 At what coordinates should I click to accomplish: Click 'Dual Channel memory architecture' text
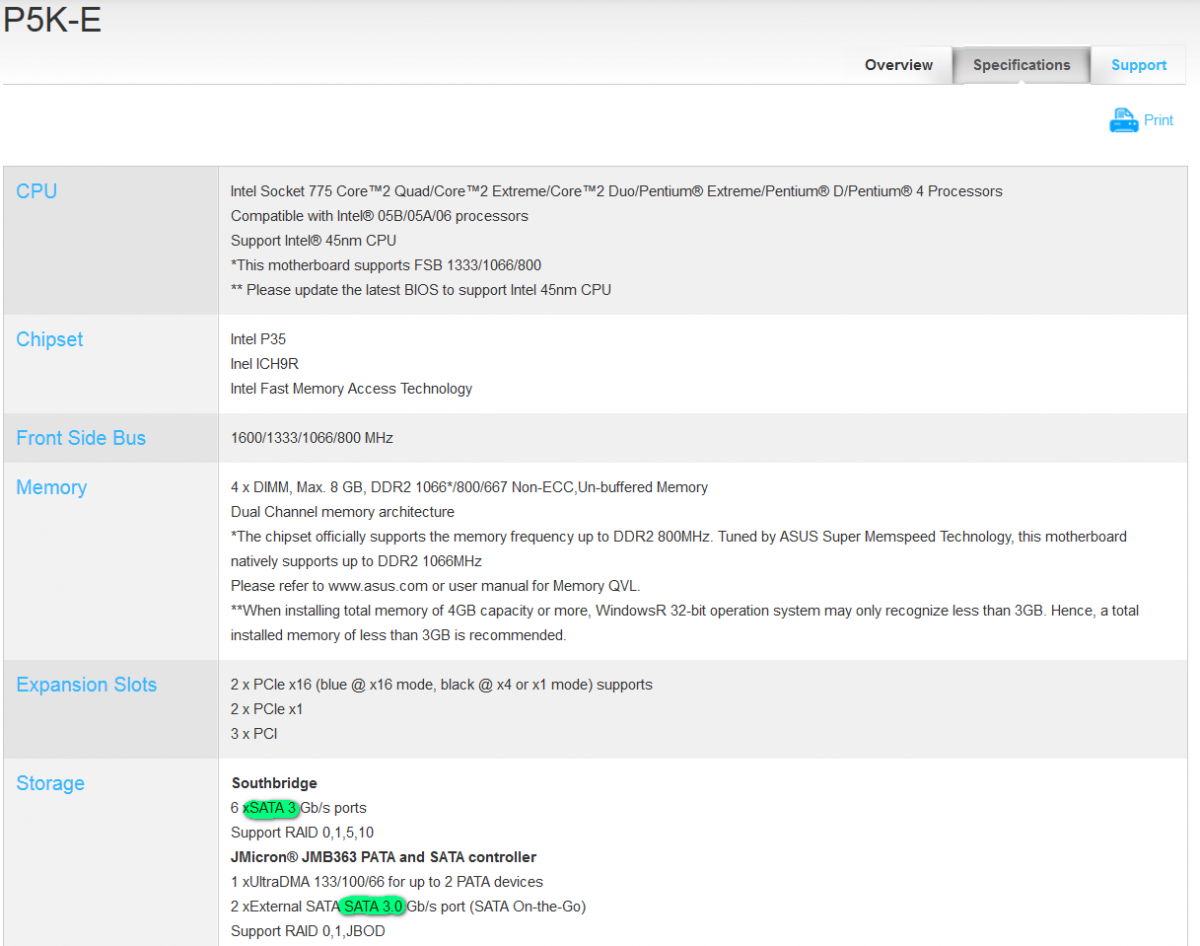tap(342, 512)
